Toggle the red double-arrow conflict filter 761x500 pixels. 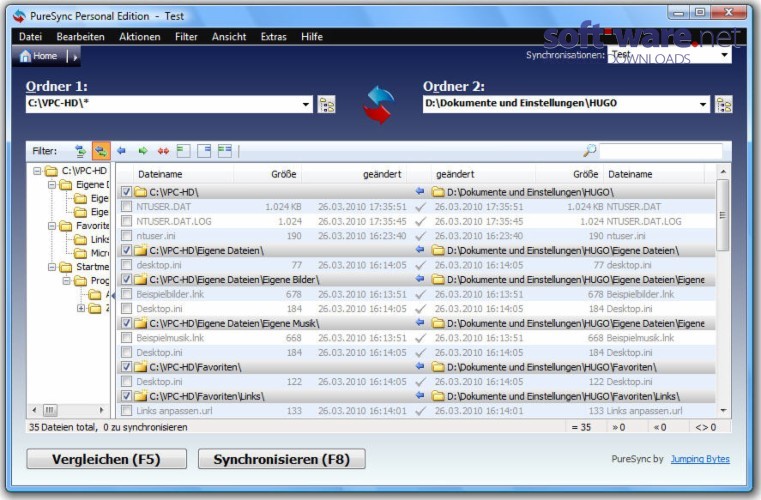point(164,151)
